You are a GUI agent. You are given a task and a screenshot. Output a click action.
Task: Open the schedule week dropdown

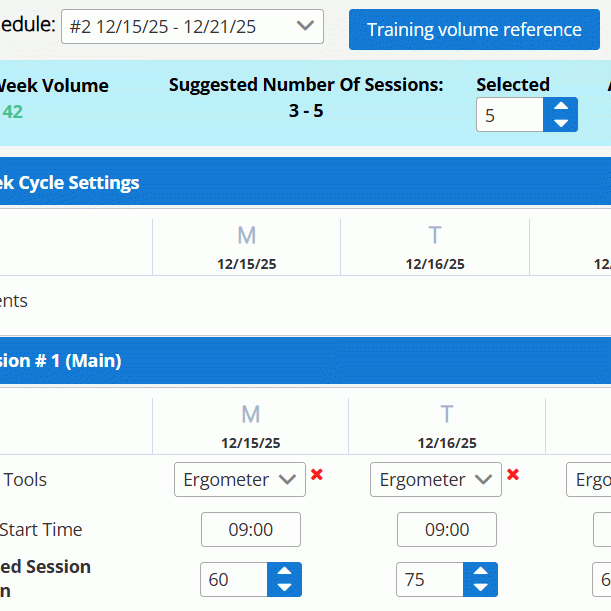coord(192,27)
